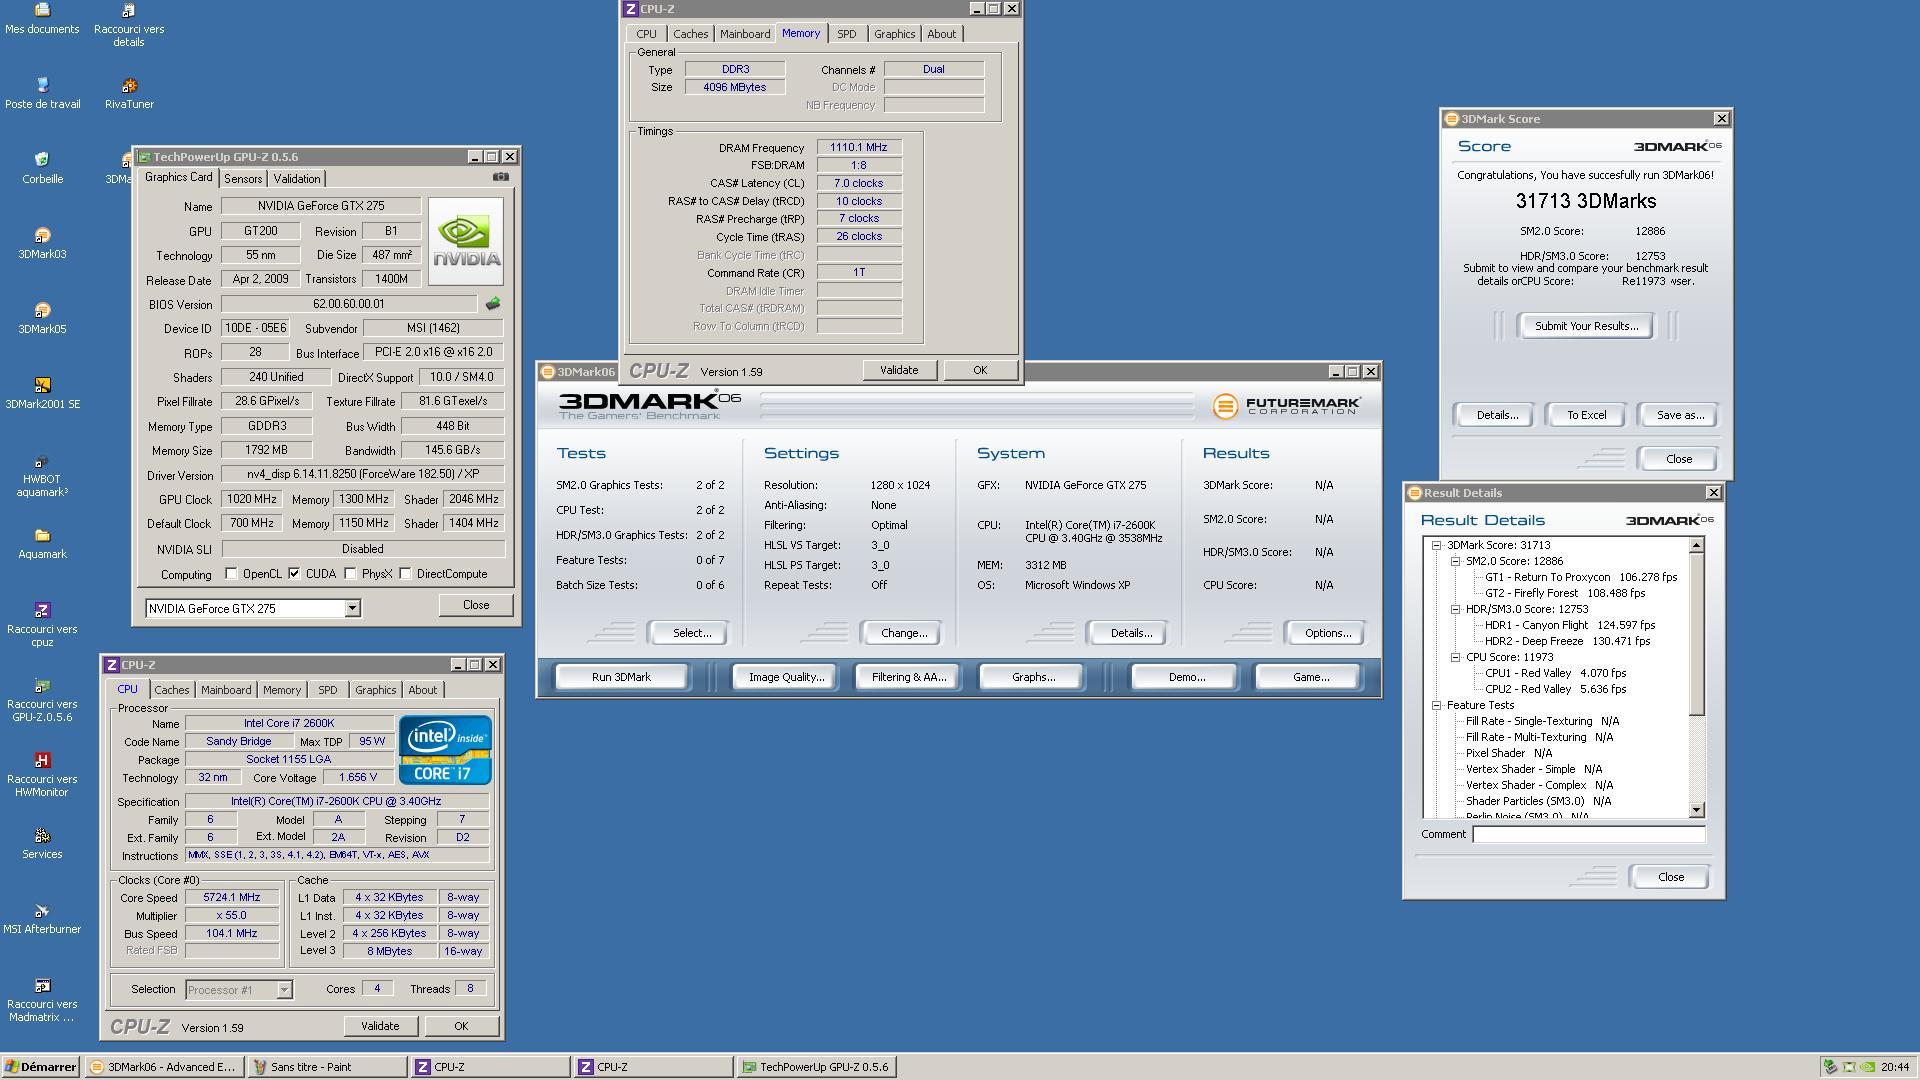Open Graphics tab in the memory CPU-Z window
1920x1080 pixels.
(x=894, y=34)
